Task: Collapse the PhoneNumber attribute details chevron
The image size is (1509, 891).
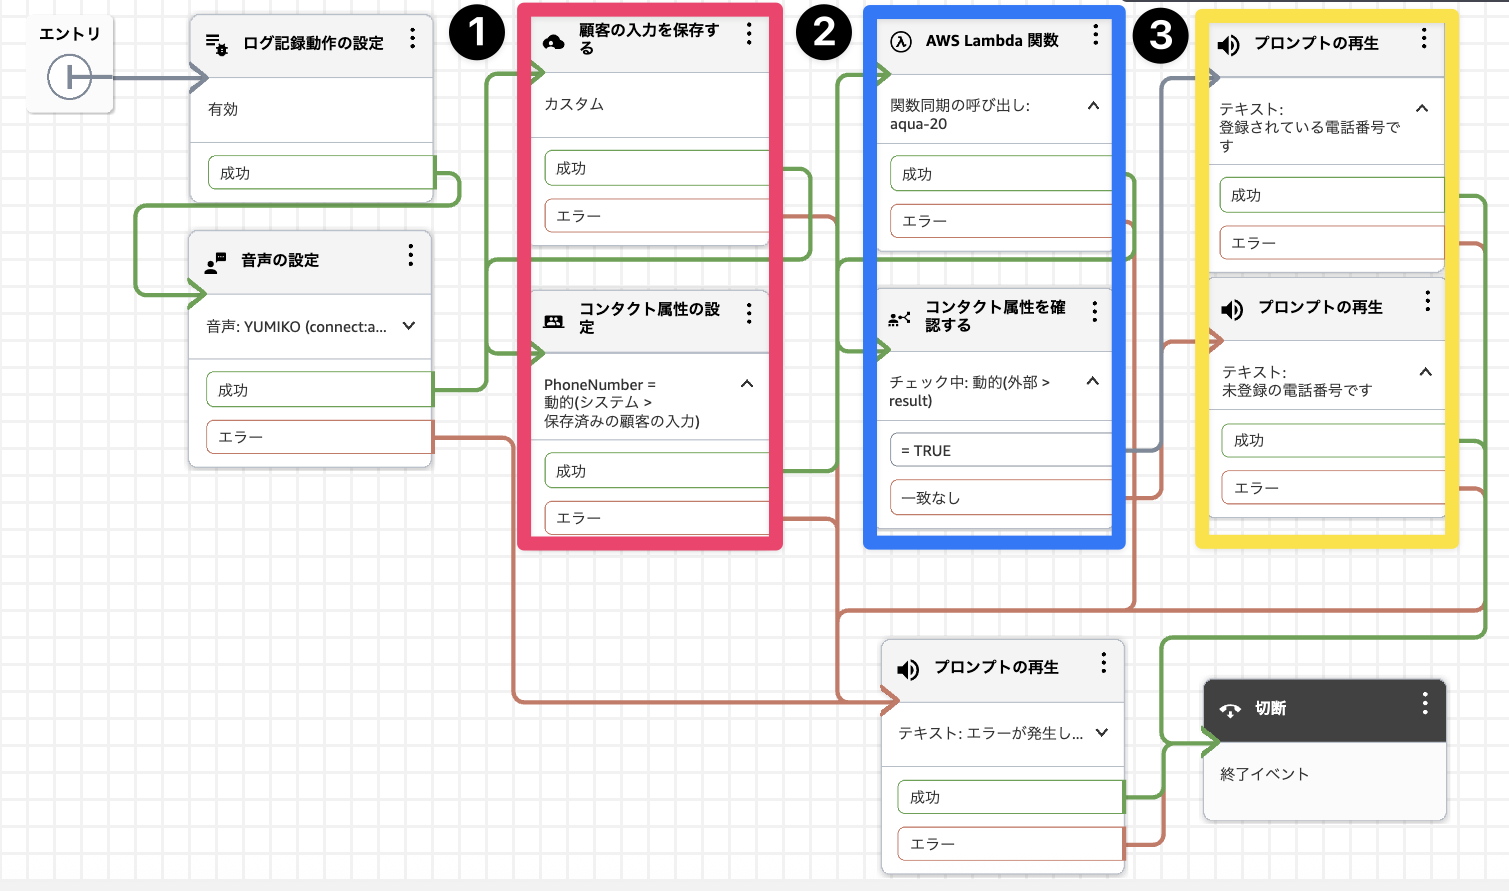Action: pyautogui.click(x=746, y=384)
